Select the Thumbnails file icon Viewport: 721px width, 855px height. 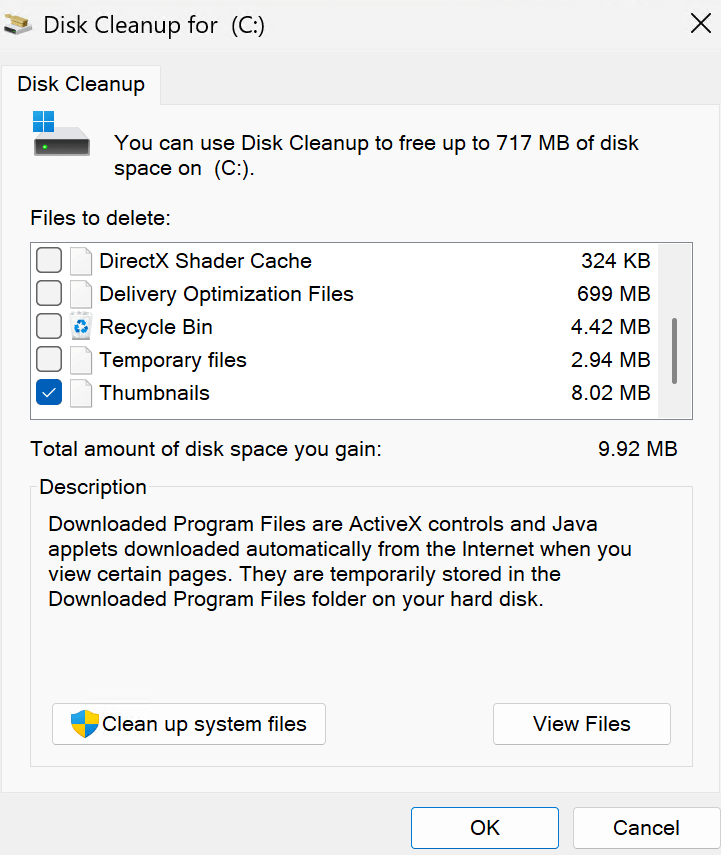[81, 393]
